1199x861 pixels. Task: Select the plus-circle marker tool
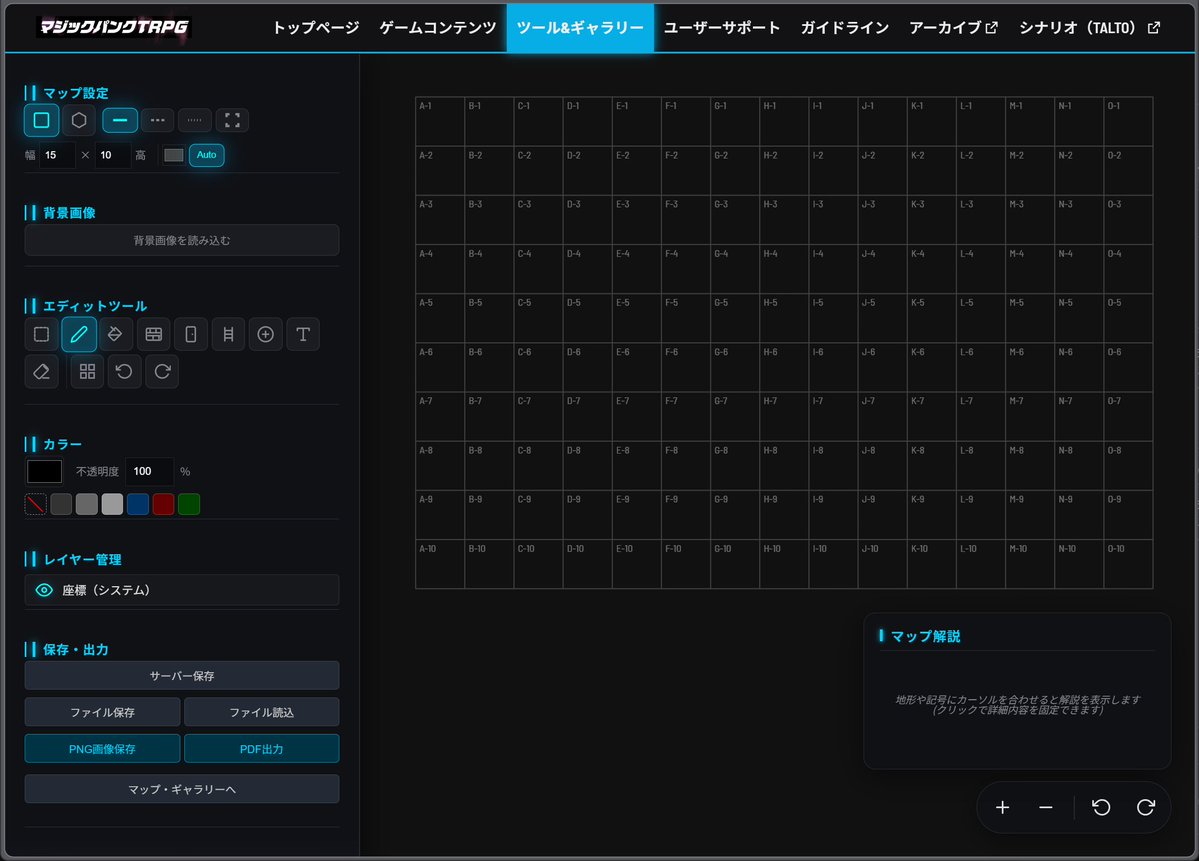265,334
